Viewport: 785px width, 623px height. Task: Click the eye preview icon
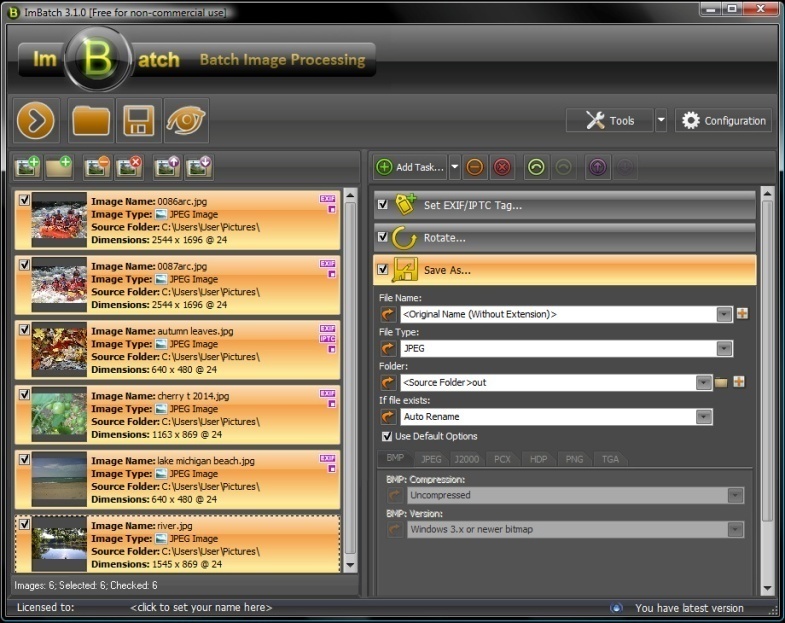(x=187, y=121)
